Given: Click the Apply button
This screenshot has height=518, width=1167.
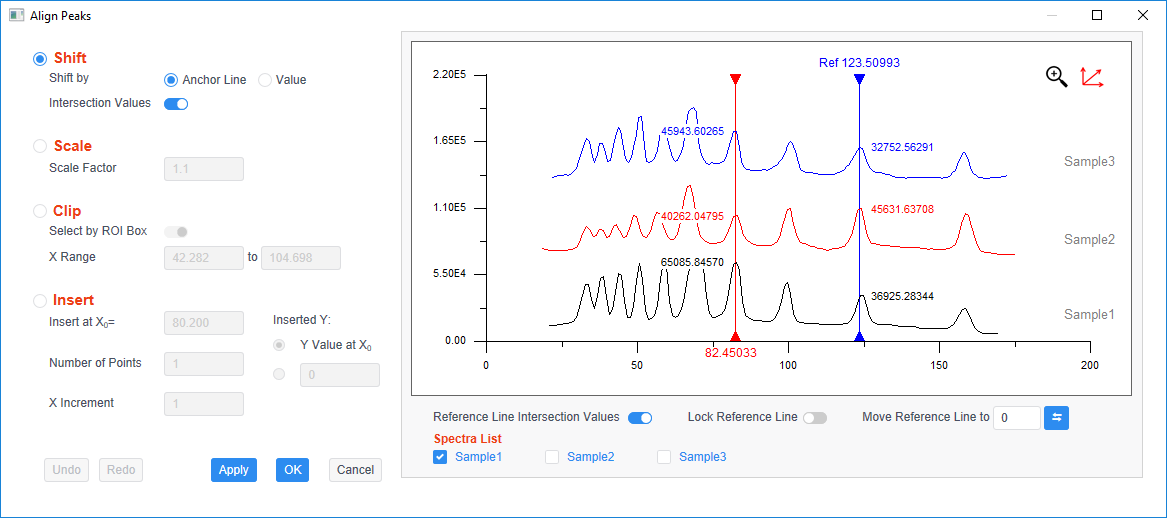Looking at the screenshot, I should pos(234,470).
